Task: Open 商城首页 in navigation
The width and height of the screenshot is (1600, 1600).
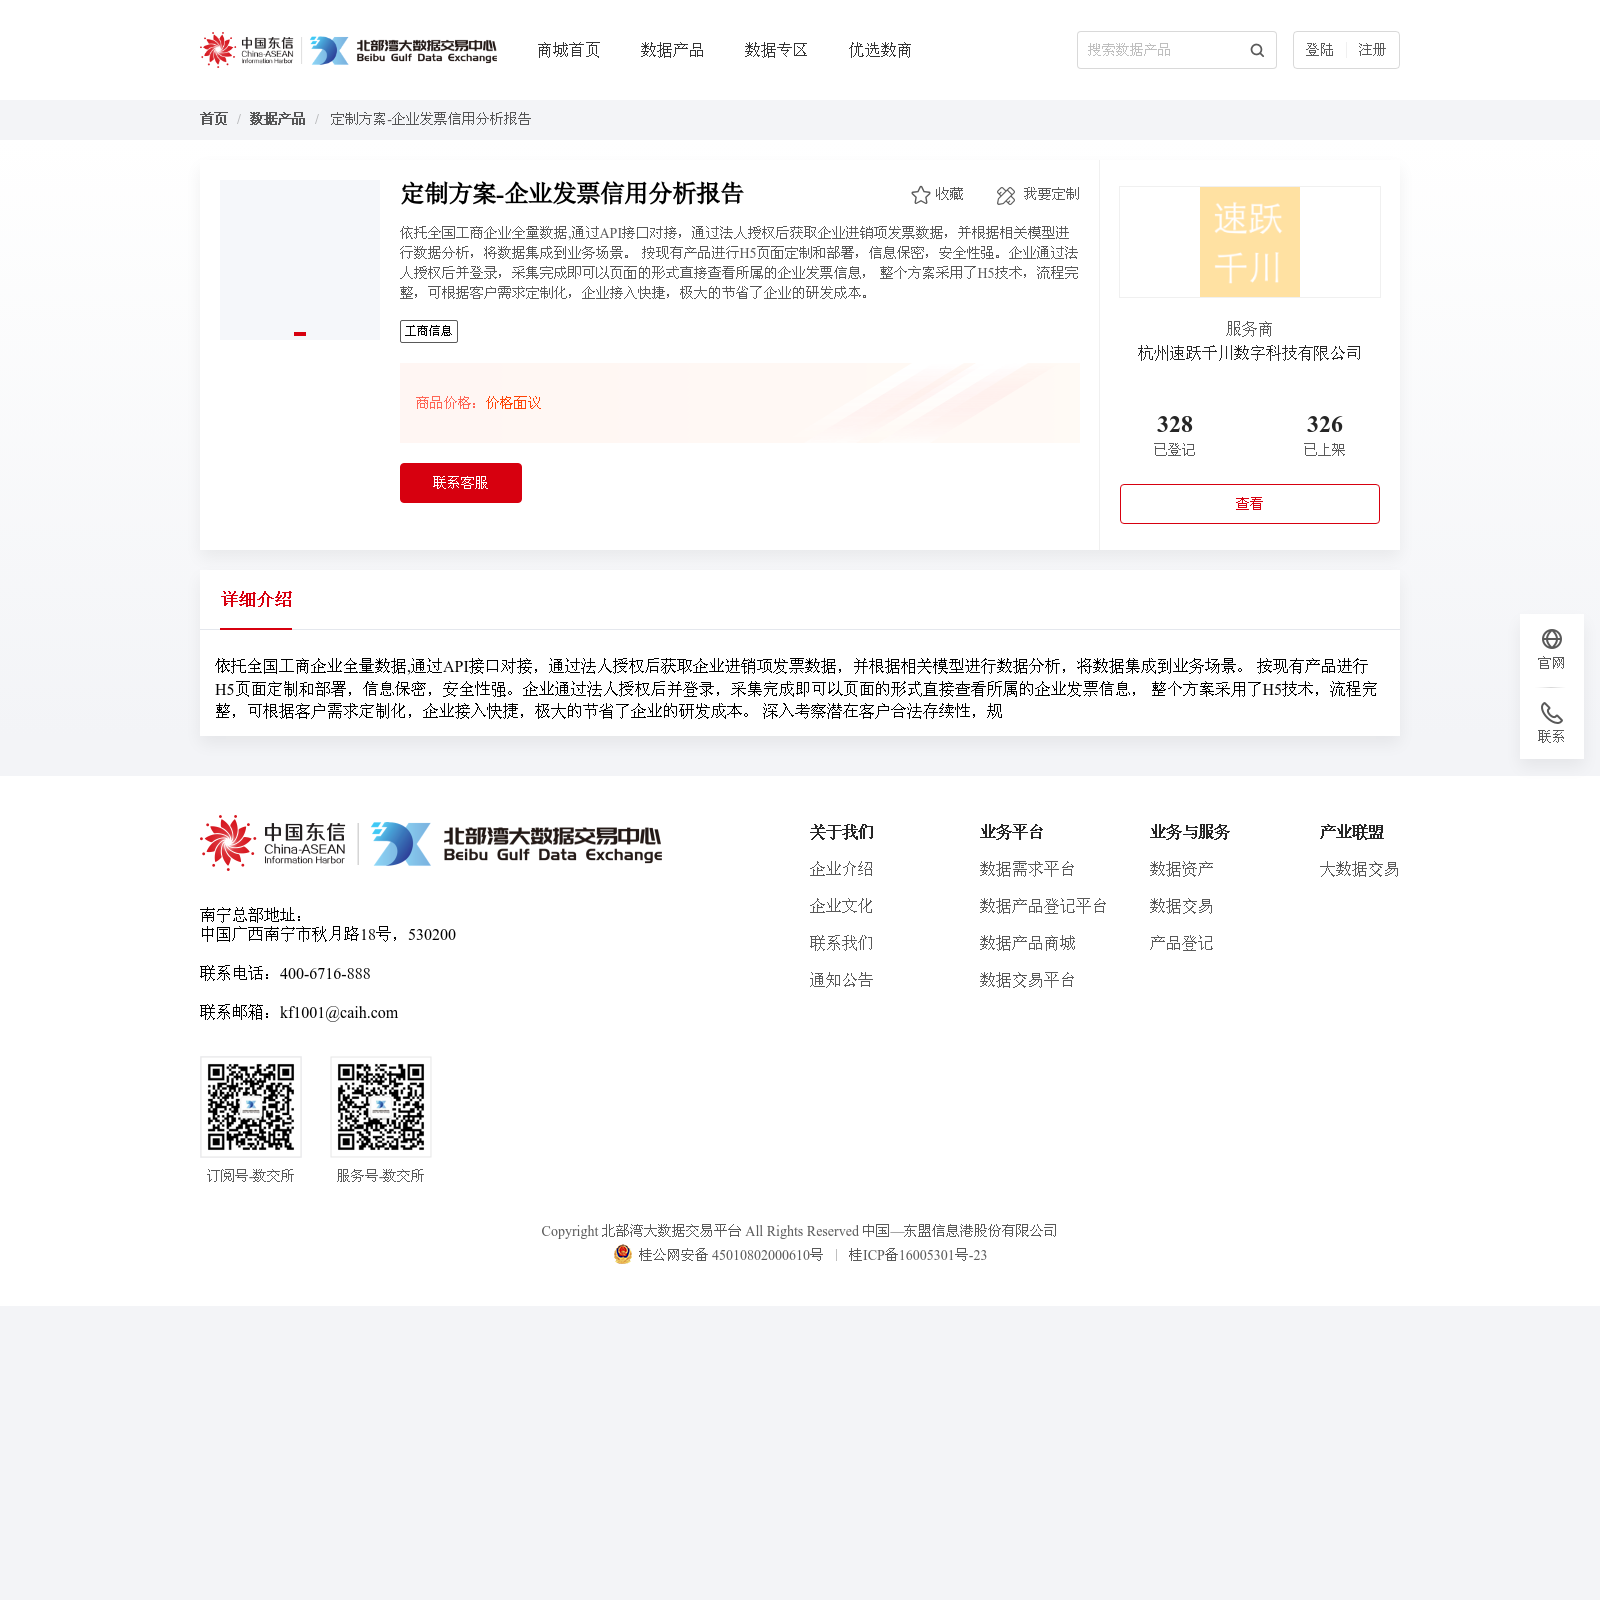Action: coord(569,50)
